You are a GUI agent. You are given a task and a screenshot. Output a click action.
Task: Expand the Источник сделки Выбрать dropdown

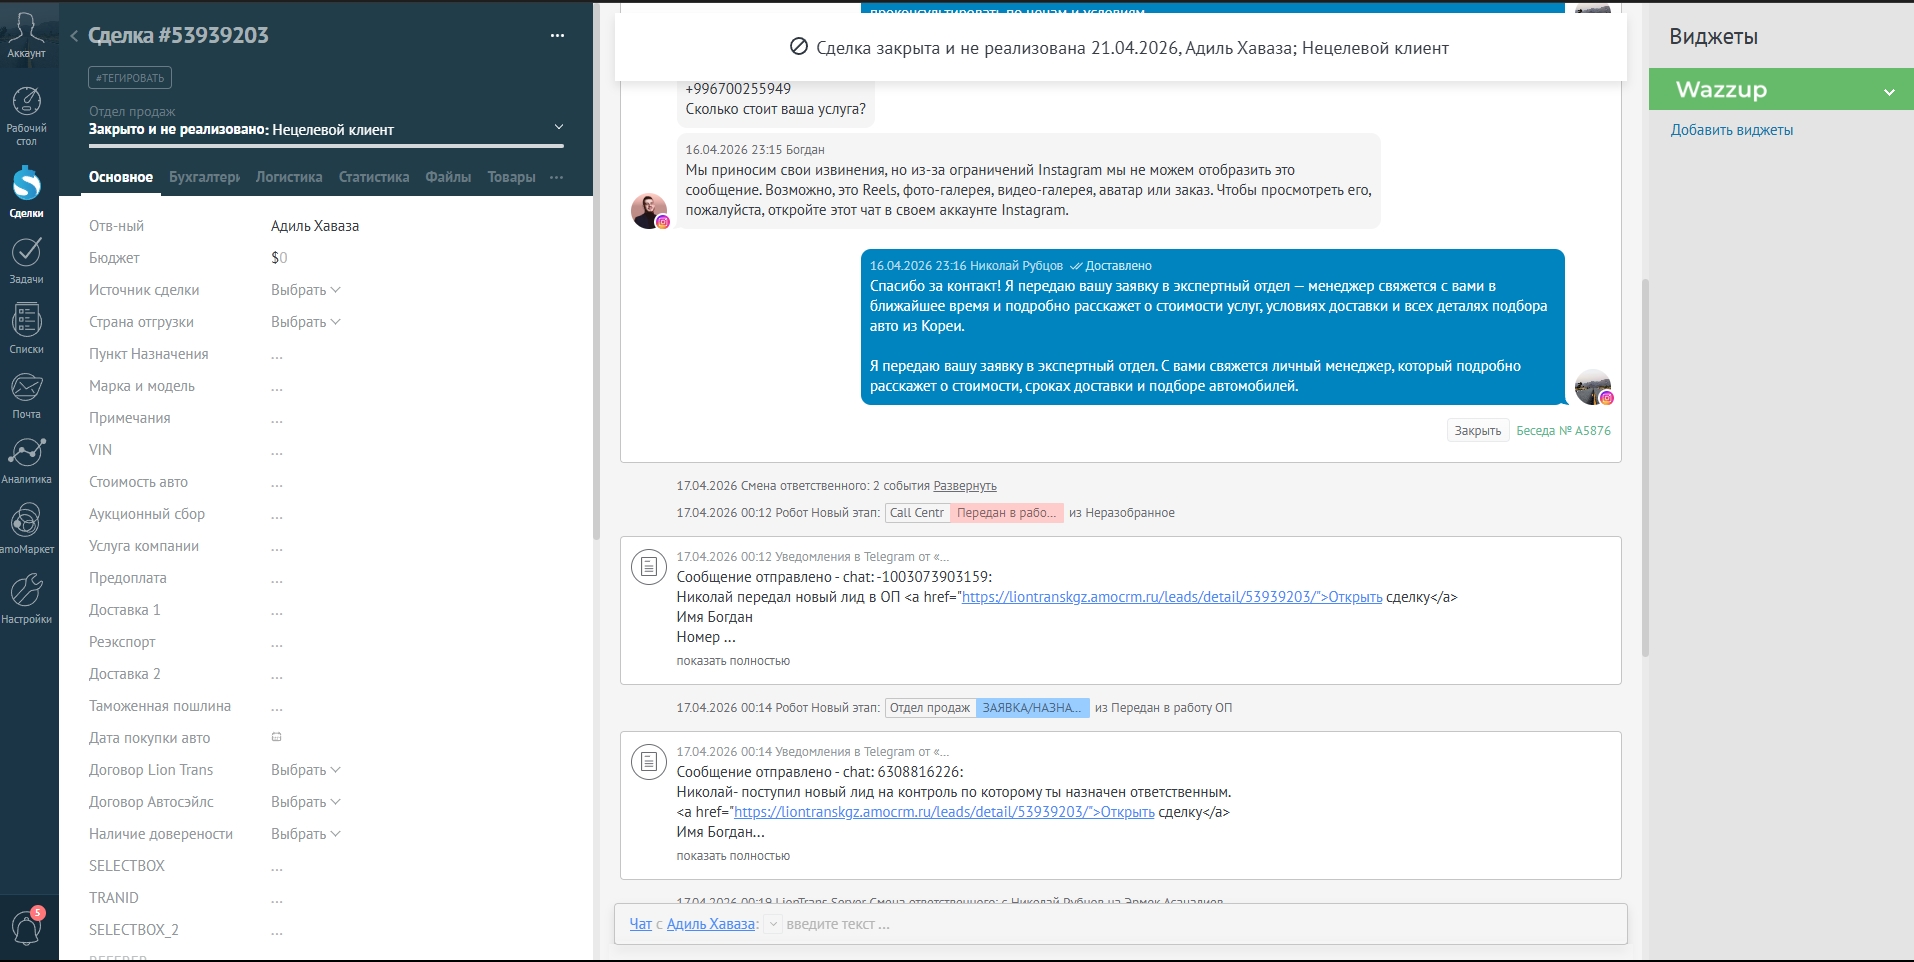tap(306, 290)
